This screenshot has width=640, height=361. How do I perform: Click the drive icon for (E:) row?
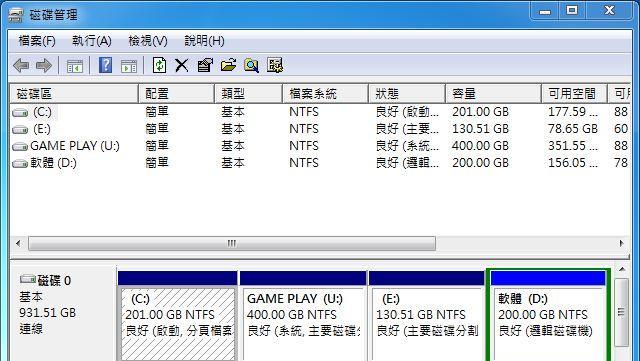[x=20, y=129]
